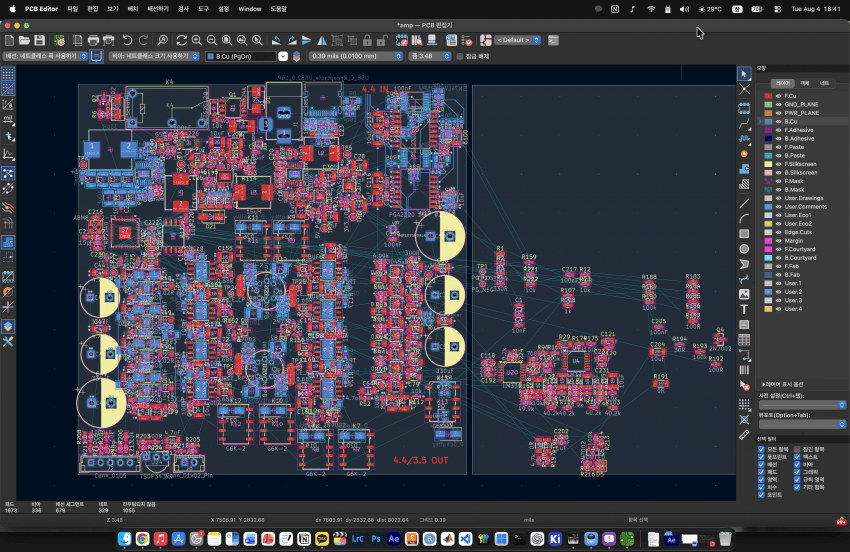Open the track width 배선 dropdown
Viewport: 850px width, 552px height.
(x=46, y=56)
